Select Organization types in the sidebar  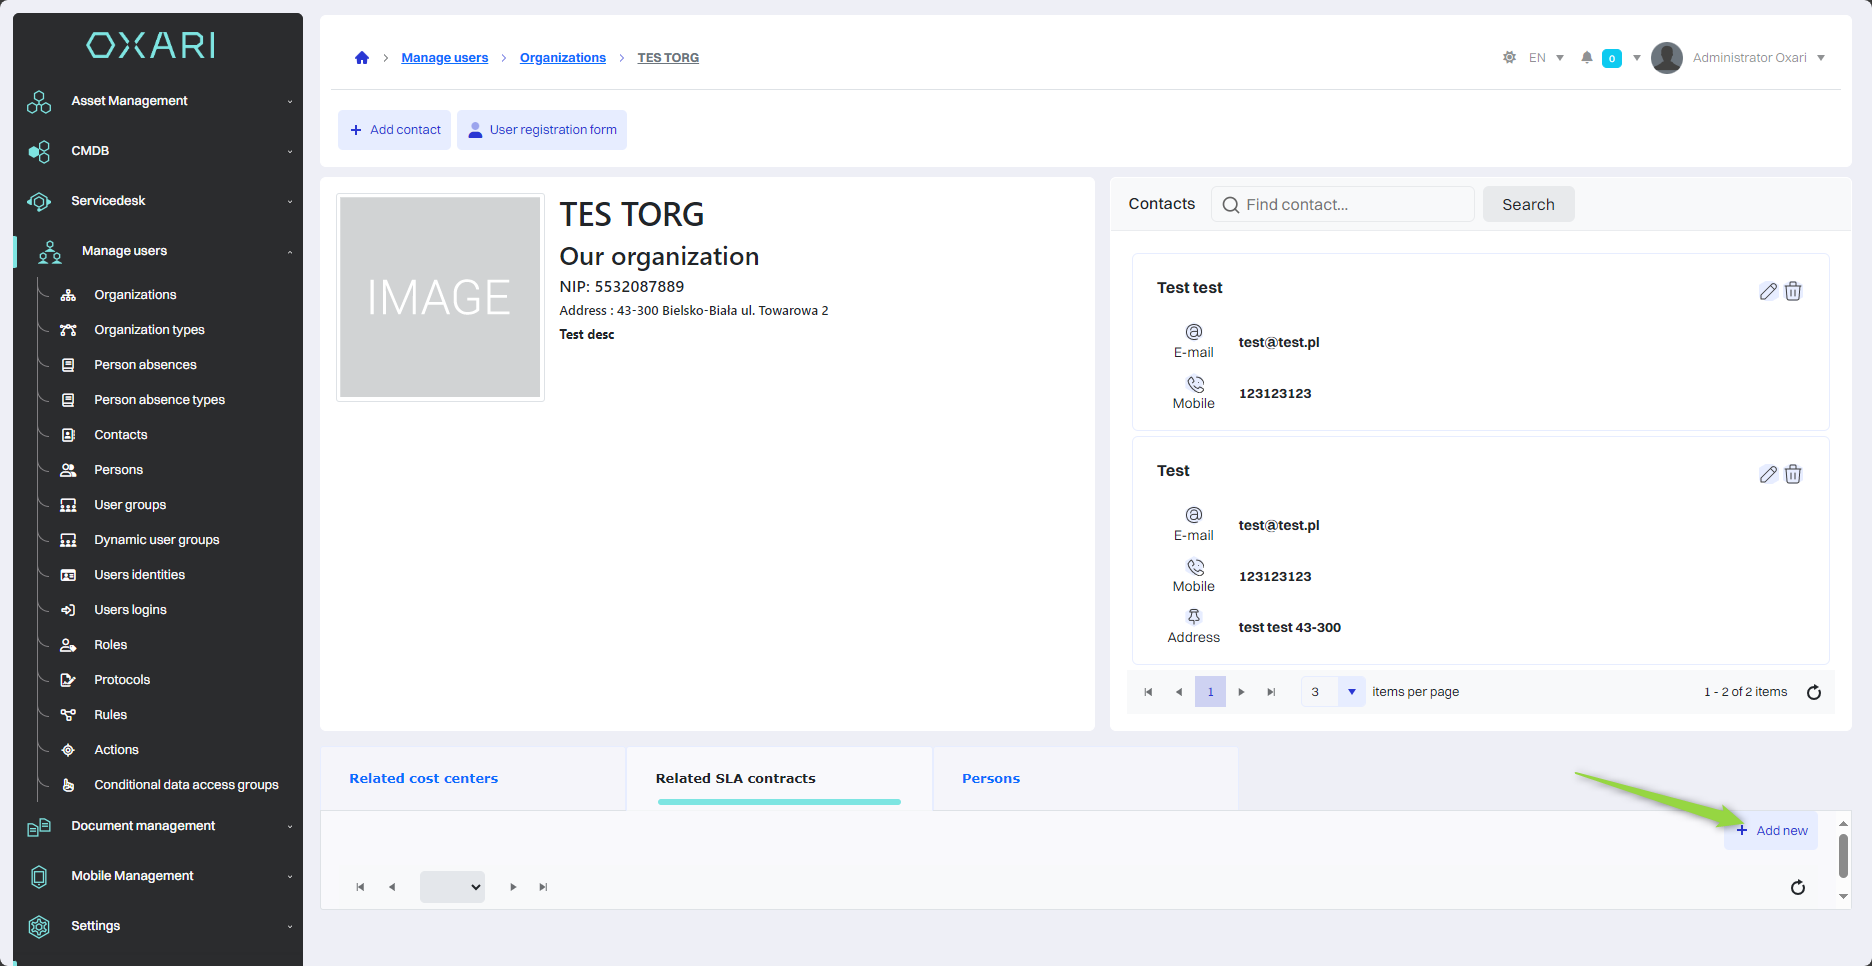tap(149, 330)
